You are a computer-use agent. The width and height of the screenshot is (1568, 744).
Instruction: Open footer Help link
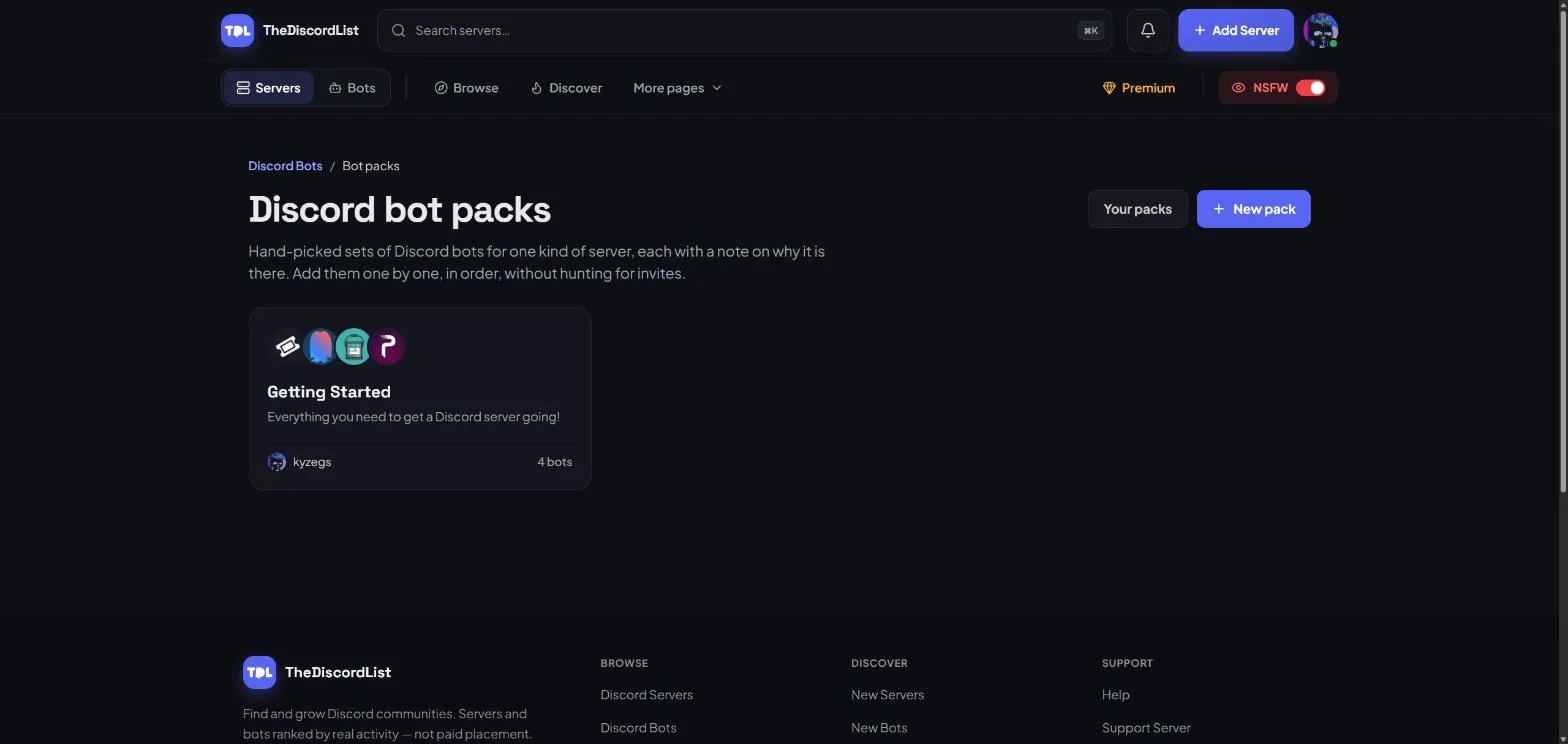click(1115, 695)
